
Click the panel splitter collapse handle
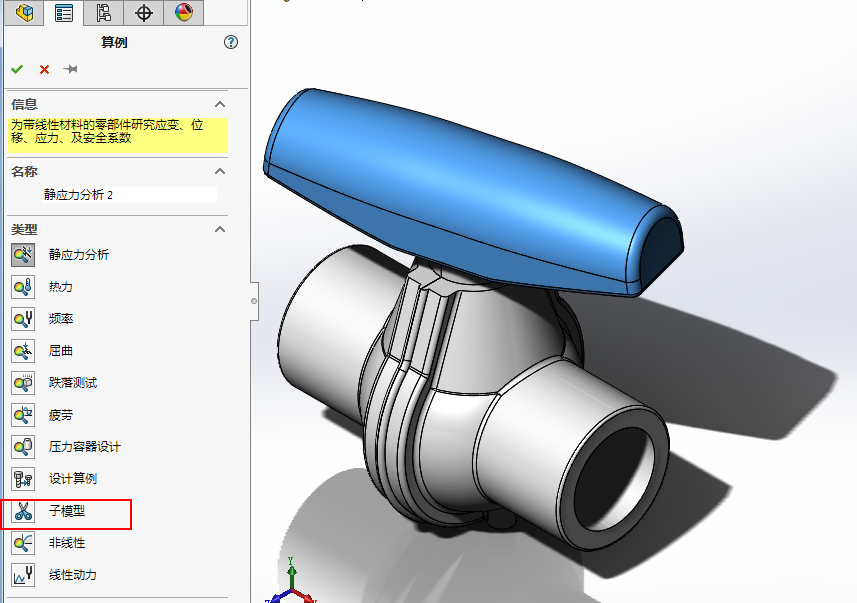point(254,301)
